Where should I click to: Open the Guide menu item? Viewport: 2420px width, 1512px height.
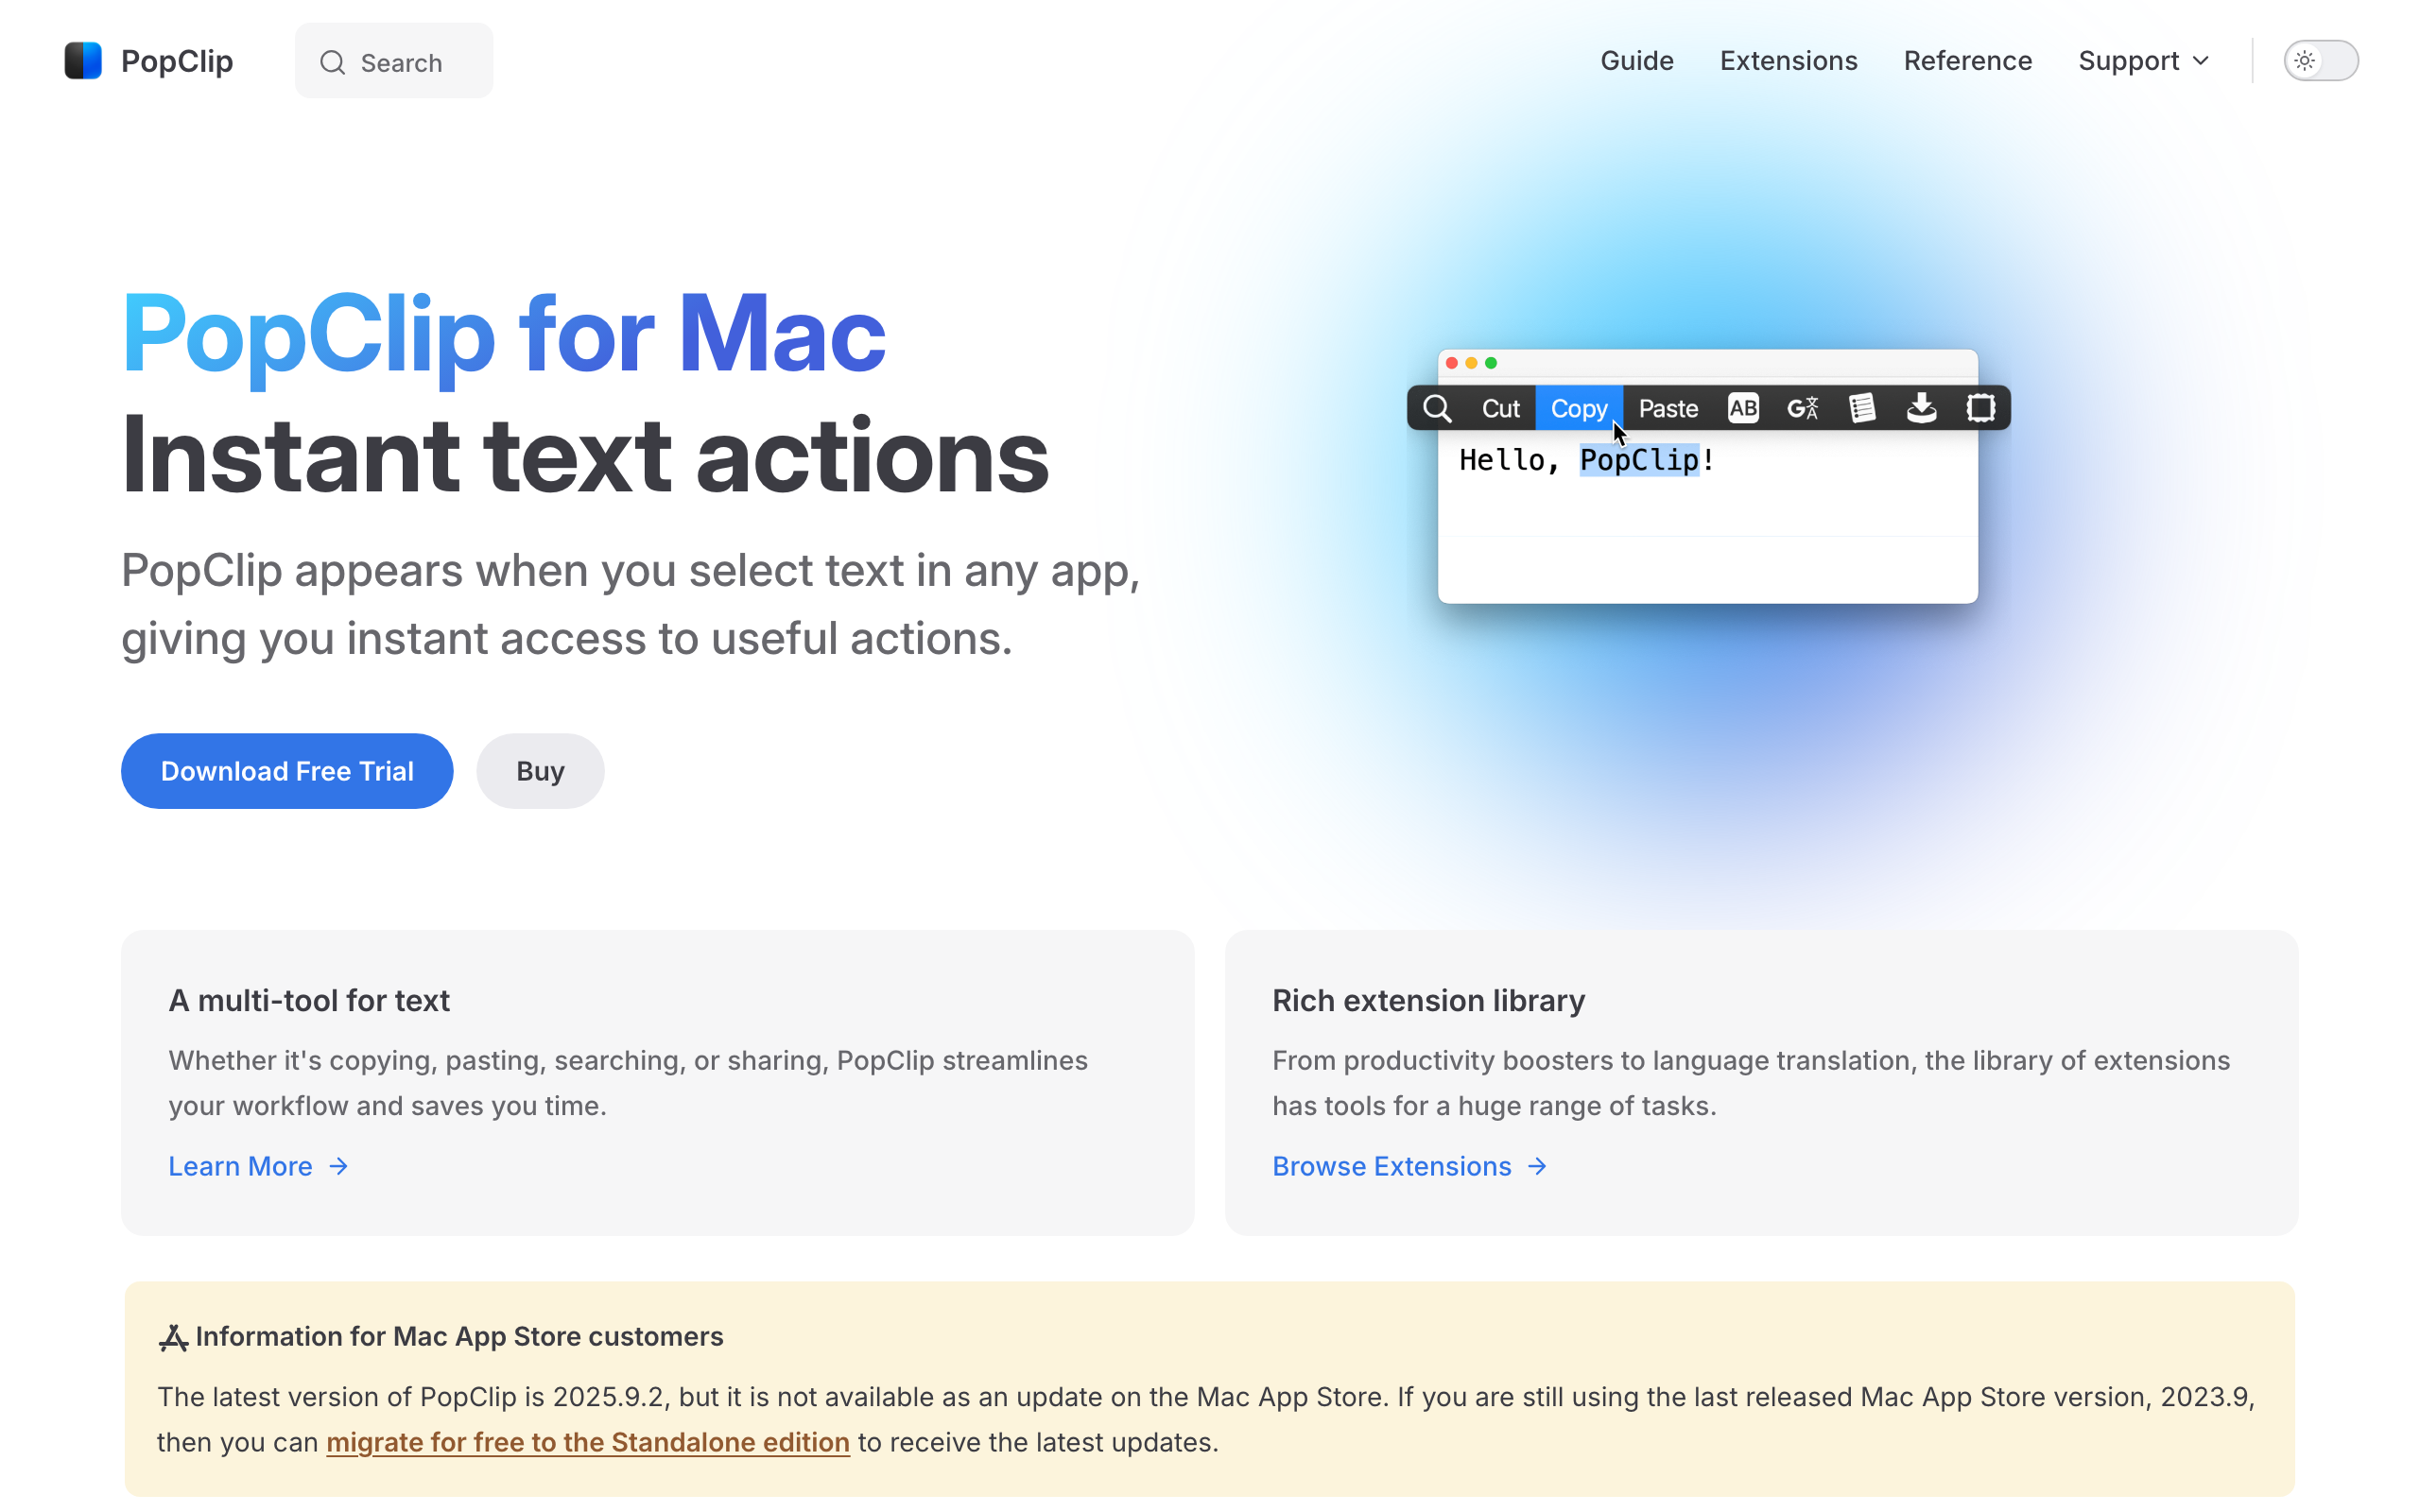[x=1637, y=60]
